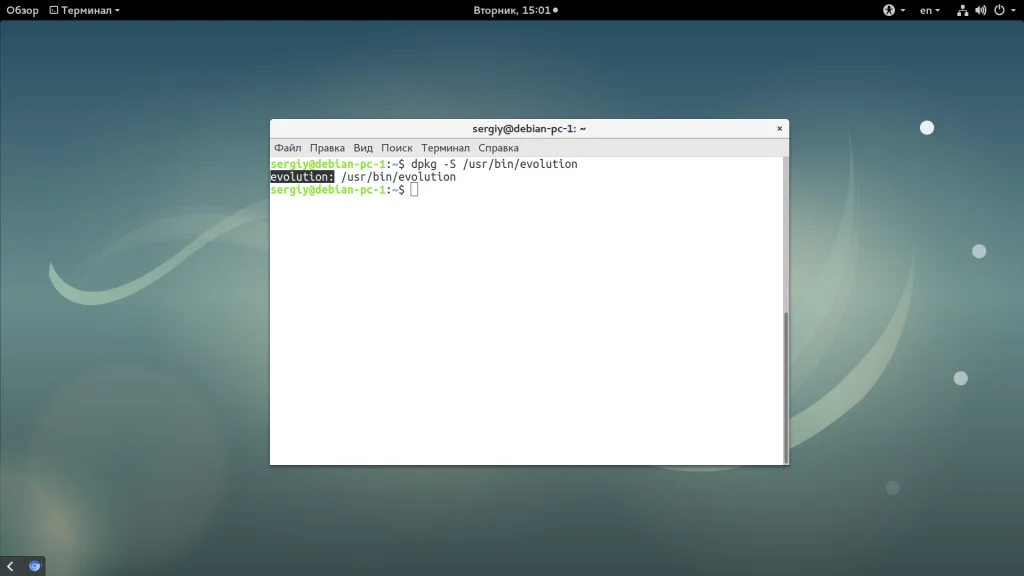Click the blue Chromium tray icon
This screenshot has width=1024, height=576.
point(35,566)
